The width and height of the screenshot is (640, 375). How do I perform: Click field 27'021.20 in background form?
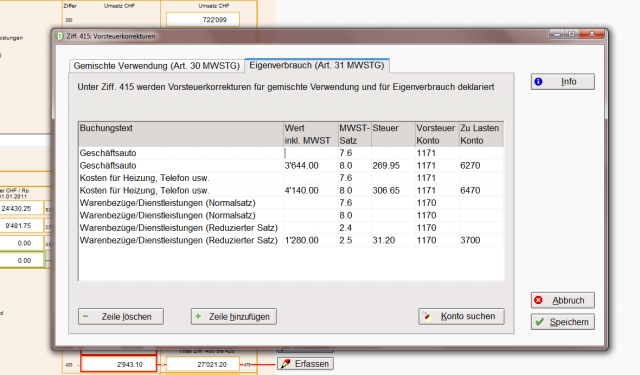[x=203, y=364]
